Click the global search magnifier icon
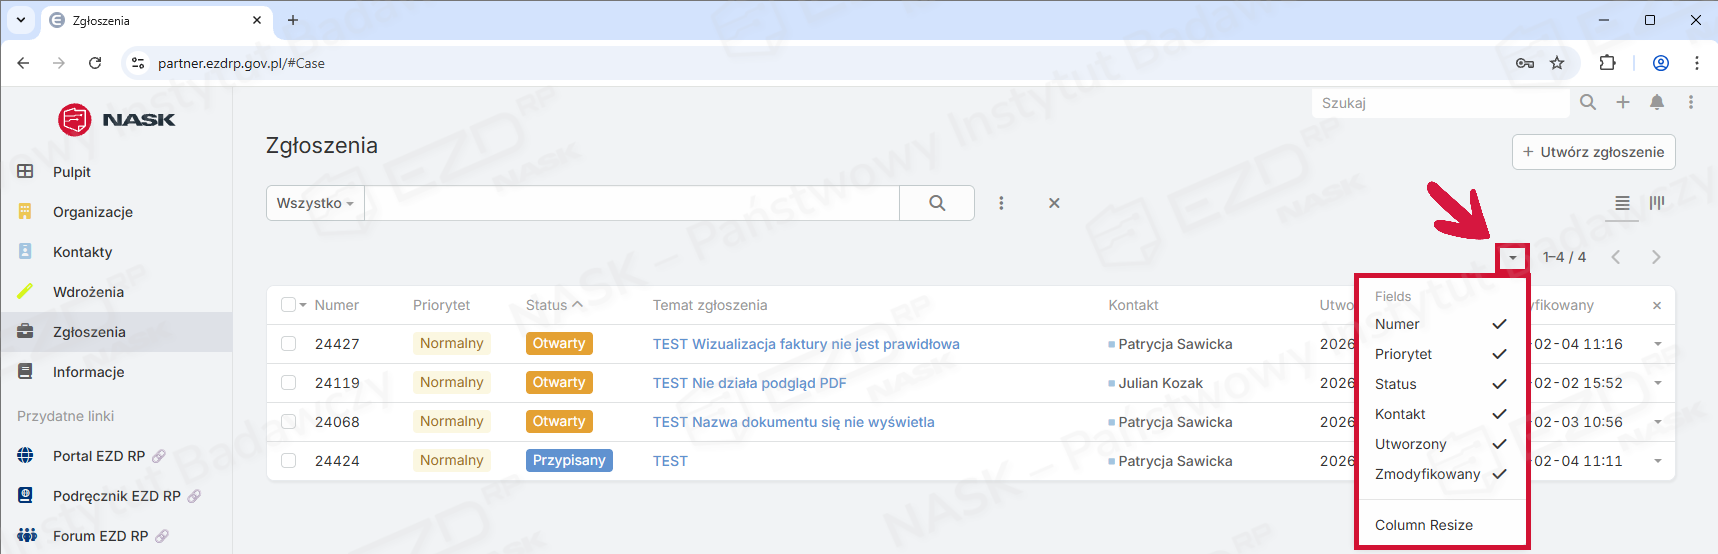Screen dimensions: 1718x554 coord(1588,102)
